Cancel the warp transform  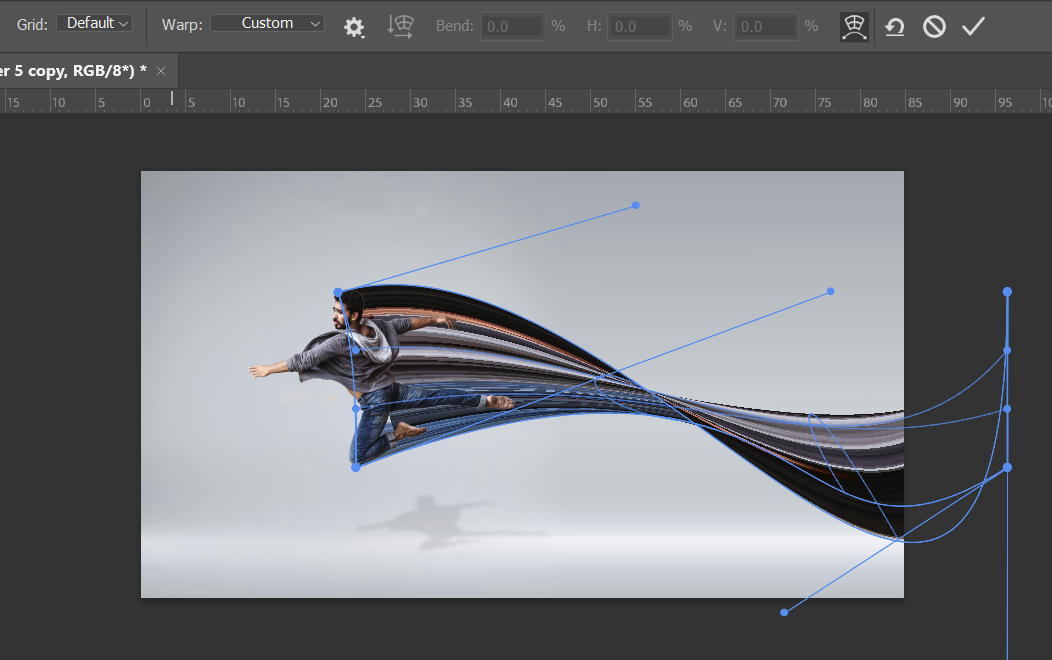tap(934, 27)
